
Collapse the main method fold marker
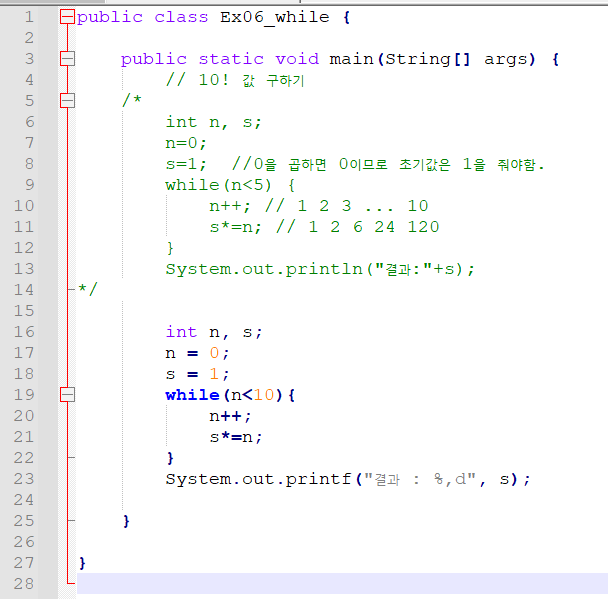click(67, 59)
